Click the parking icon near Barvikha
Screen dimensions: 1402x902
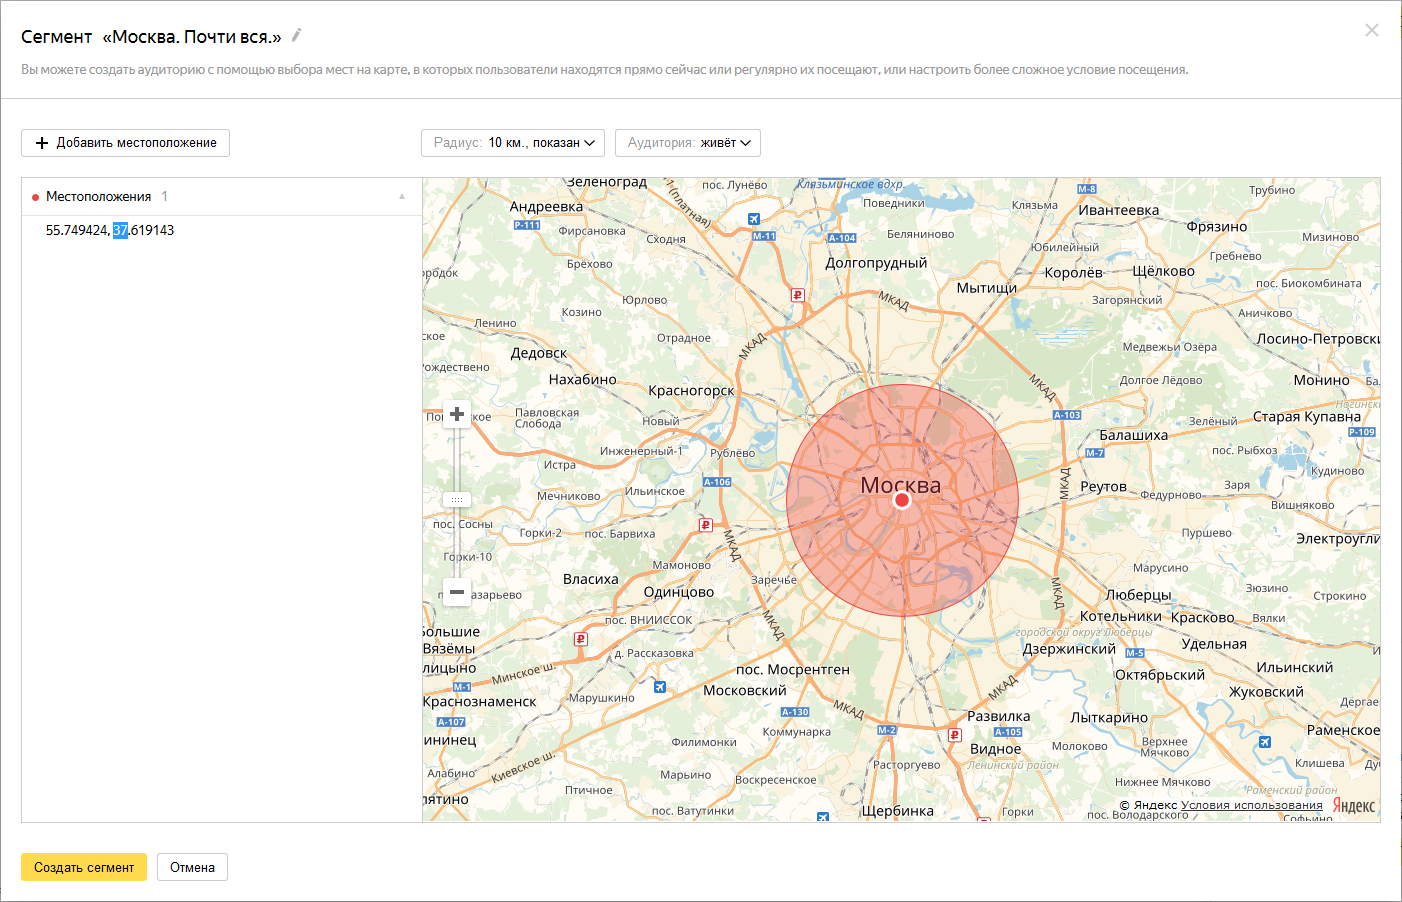click(706, 525)
